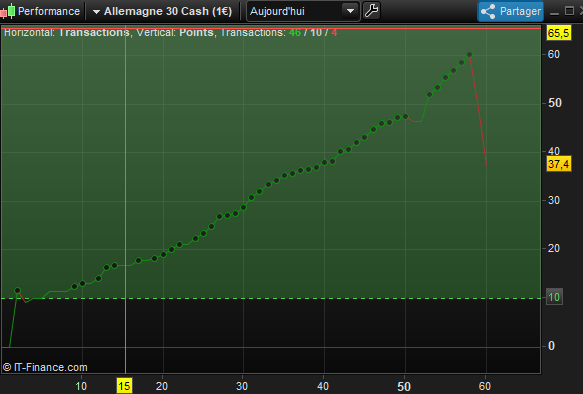Maximize the Performance window
This screenshot has width=583, height=394.
(x=569, y=11)
